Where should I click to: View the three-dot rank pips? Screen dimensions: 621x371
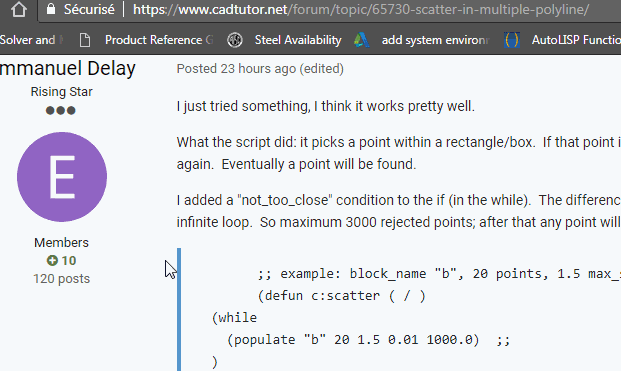(x=61, y=110)
